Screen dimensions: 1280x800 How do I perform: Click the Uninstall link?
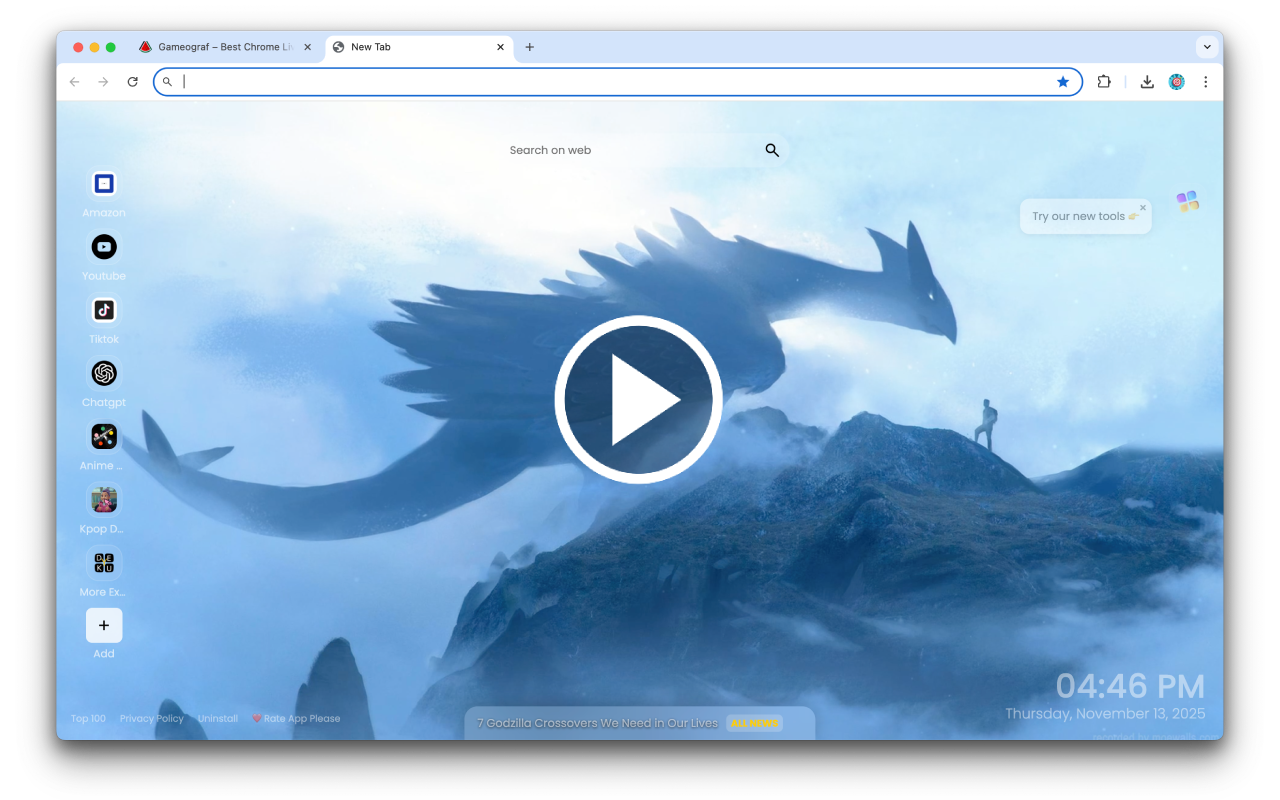pyautogui.click(x=218, y=718)
